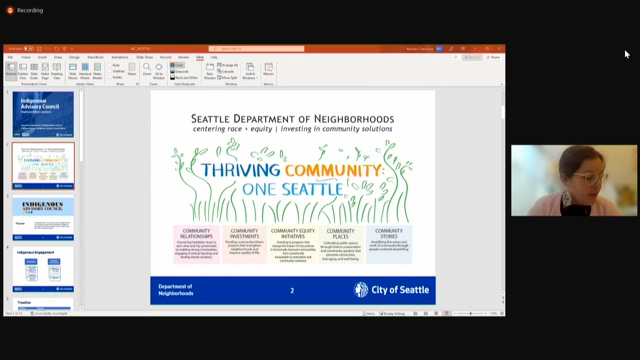Open the Review ribbon tab
Viewport: 640px width, 360px height.
[x=183, y=58]
